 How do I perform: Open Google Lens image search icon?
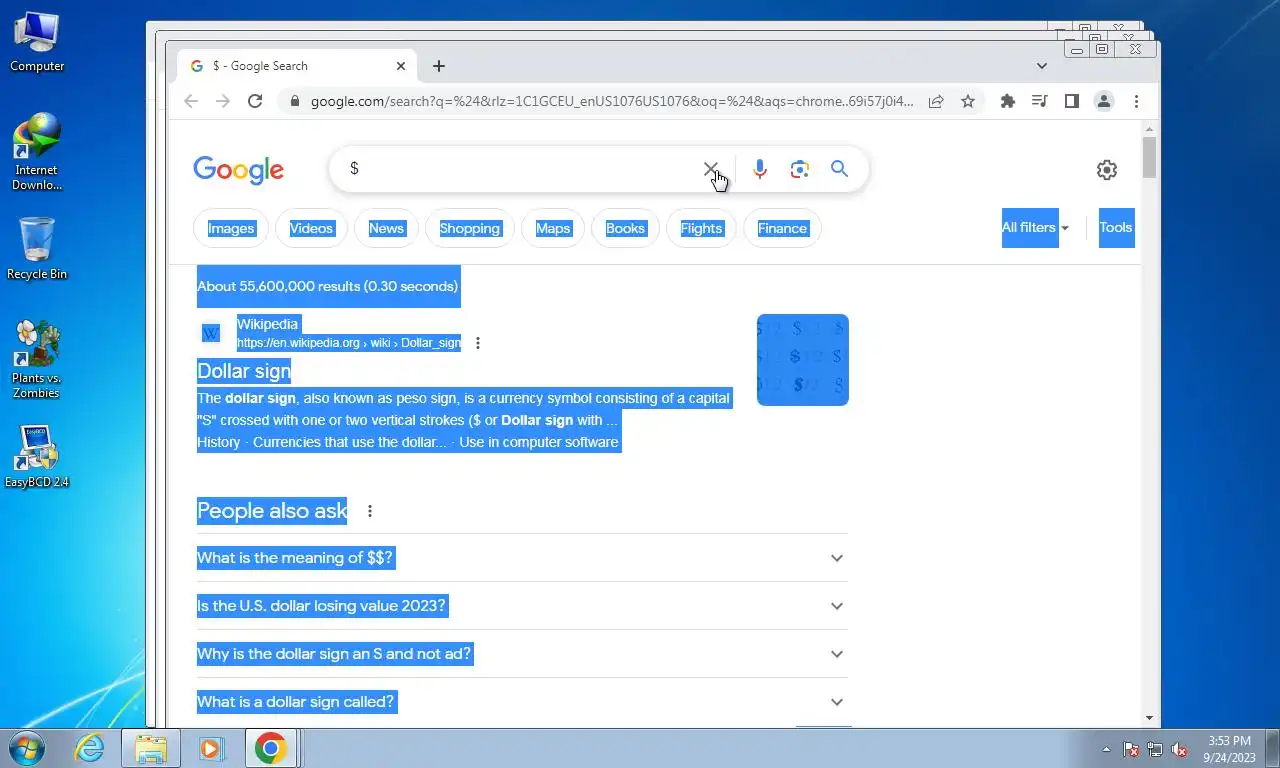799,169
